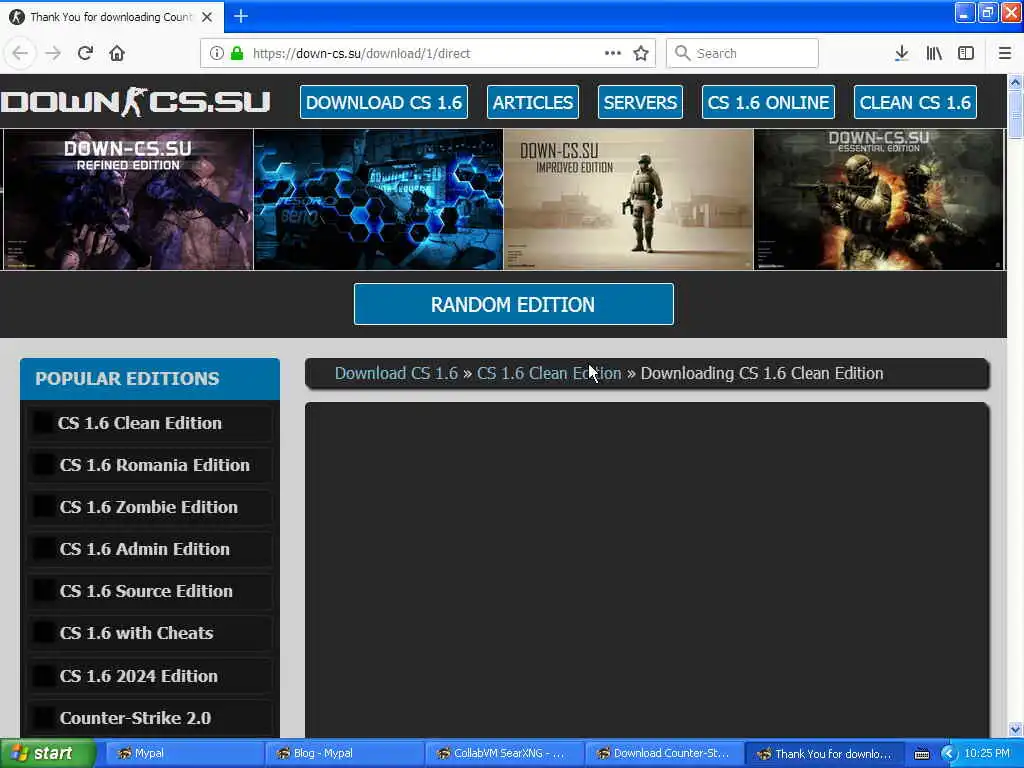Select the Thank You for downloading tab

111,17
